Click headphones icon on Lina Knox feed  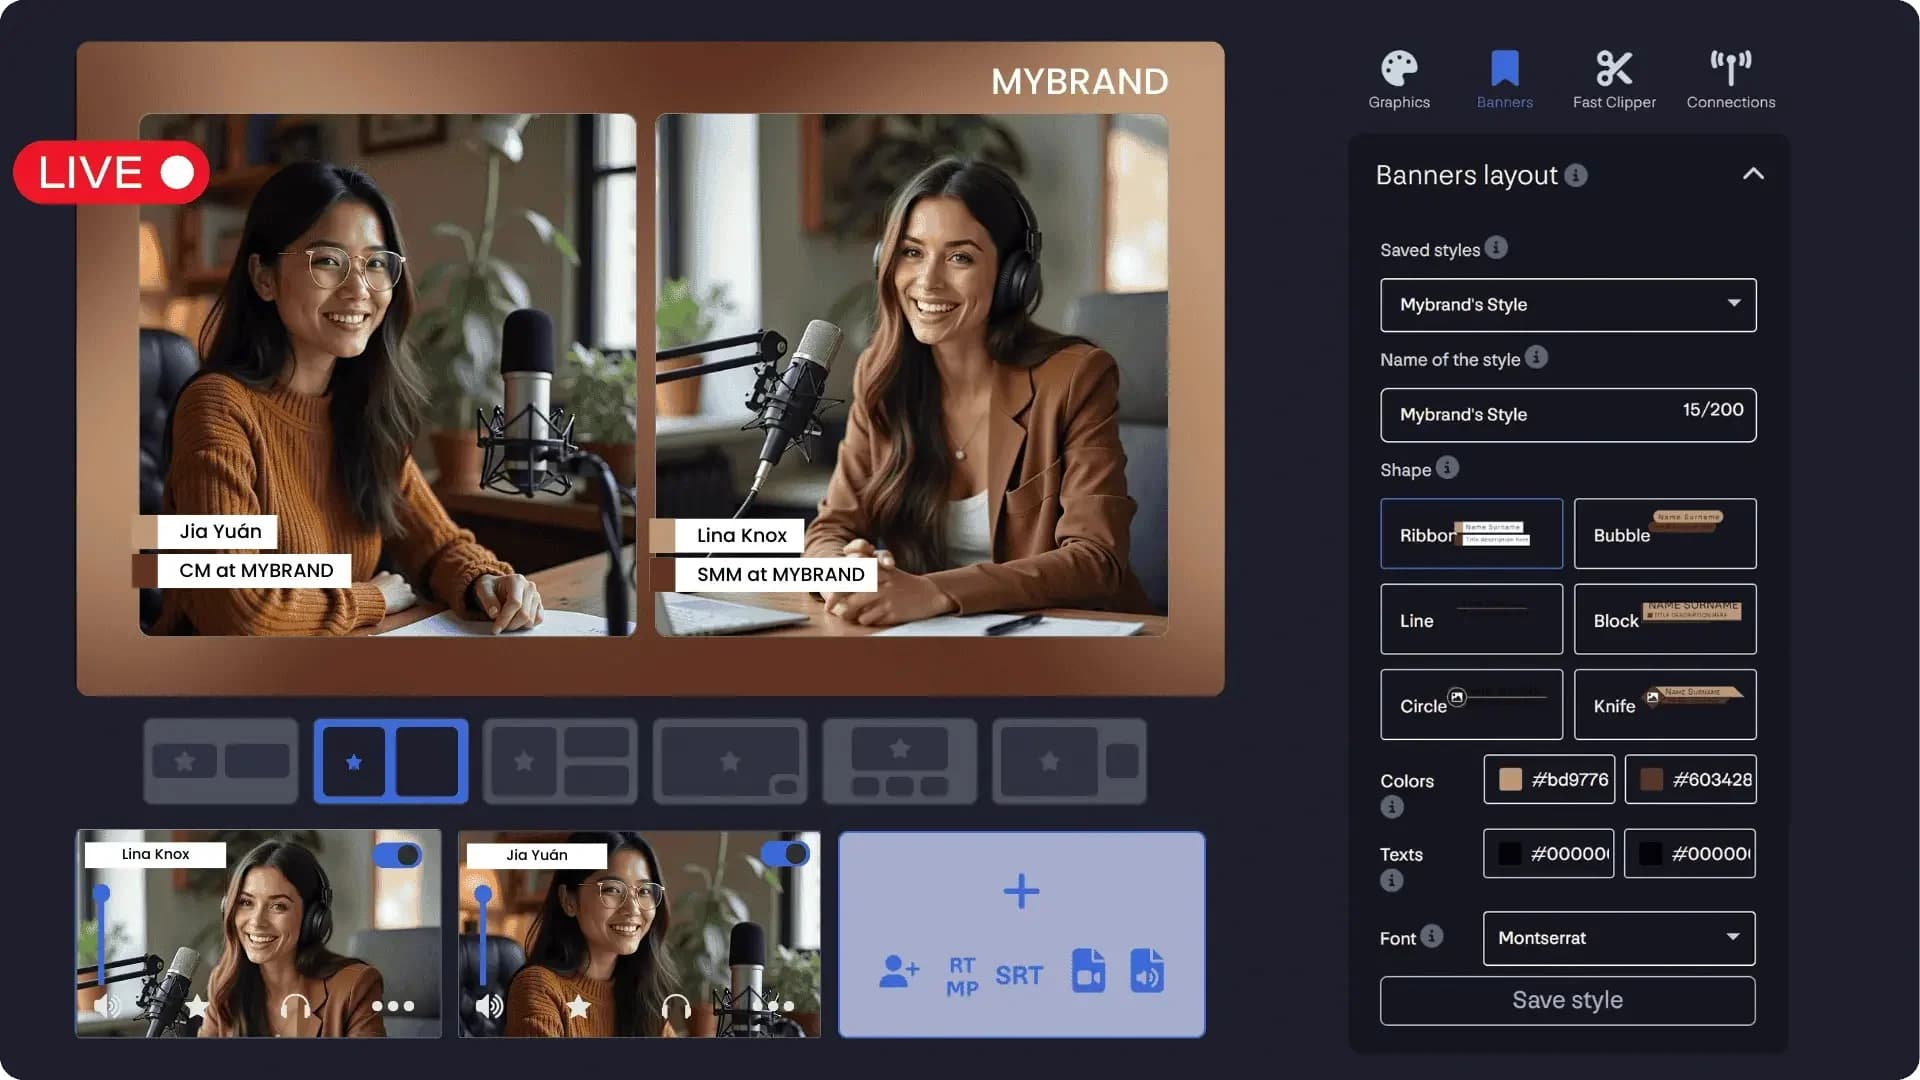(295, 1006)
